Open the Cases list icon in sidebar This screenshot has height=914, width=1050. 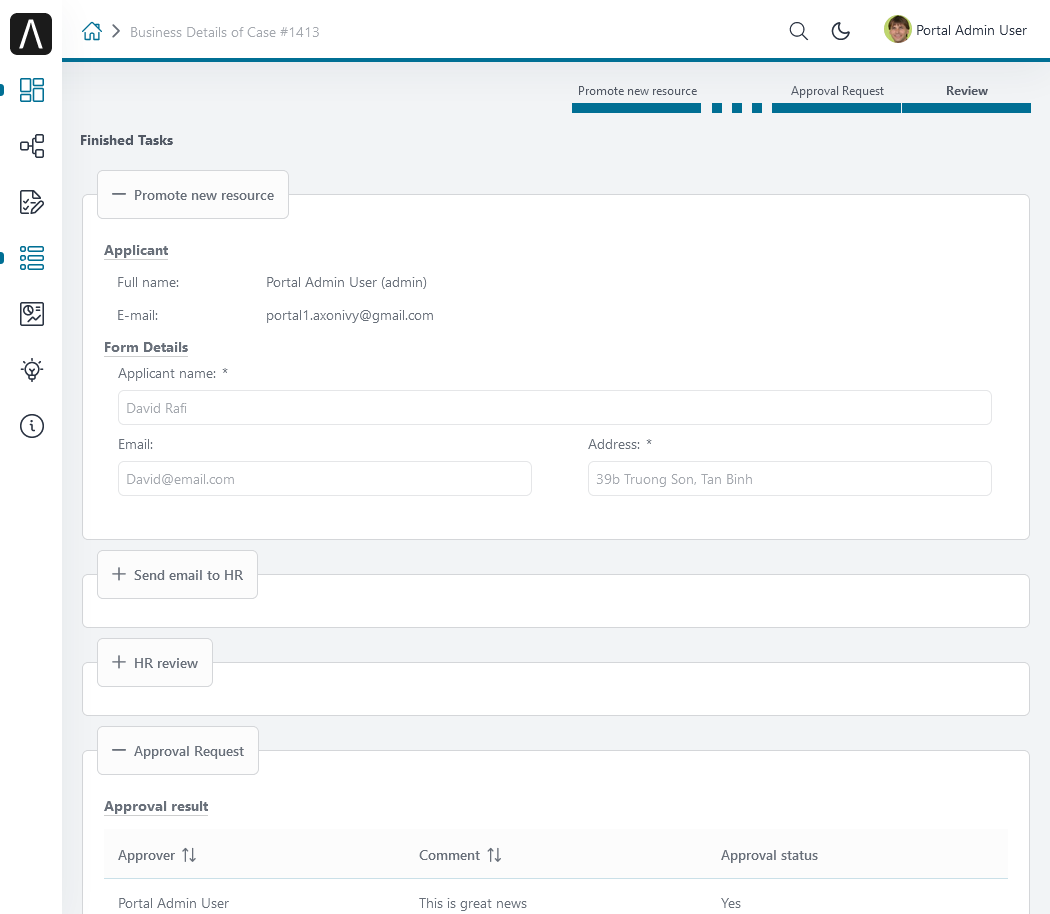pos(31,258)
